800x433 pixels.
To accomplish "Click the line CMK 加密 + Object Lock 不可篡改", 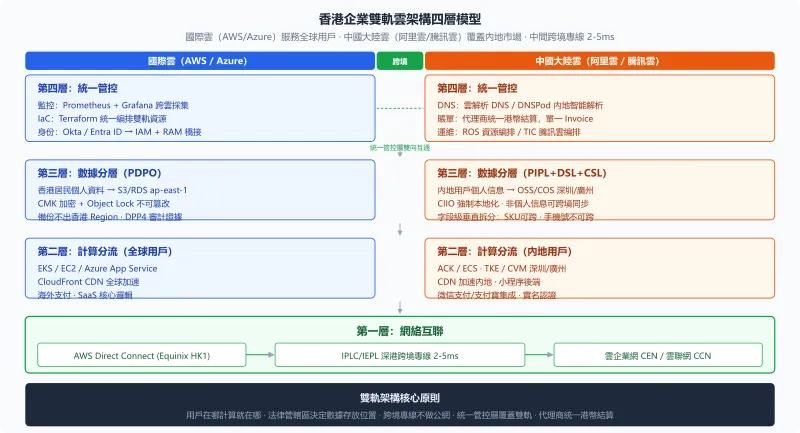I will click(104, 203).
